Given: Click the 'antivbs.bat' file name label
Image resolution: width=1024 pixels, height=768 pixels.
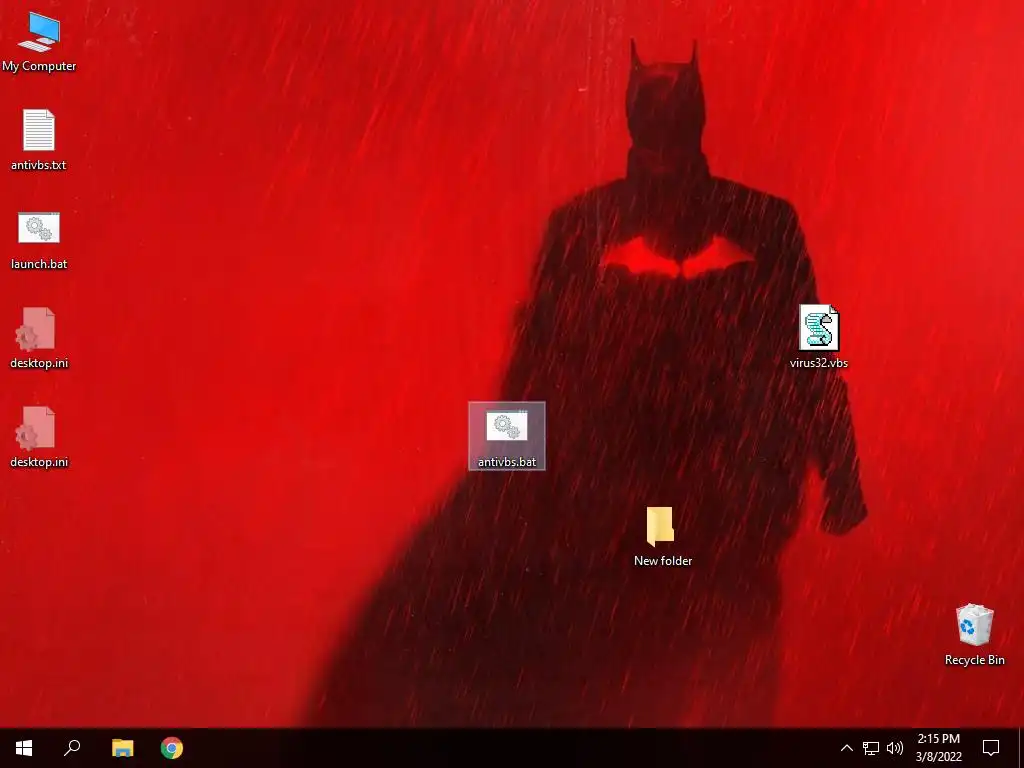Looking at the screenshot, I should 507,462.
